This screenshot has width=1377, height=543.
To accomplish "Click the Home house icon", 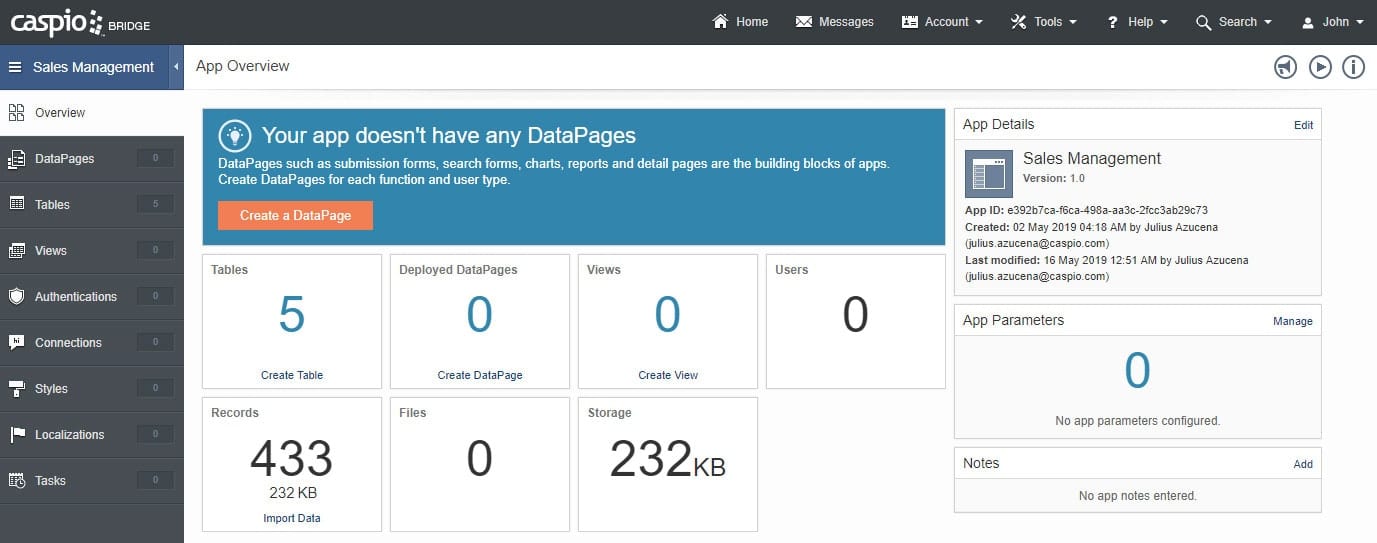I will point(720,22).
